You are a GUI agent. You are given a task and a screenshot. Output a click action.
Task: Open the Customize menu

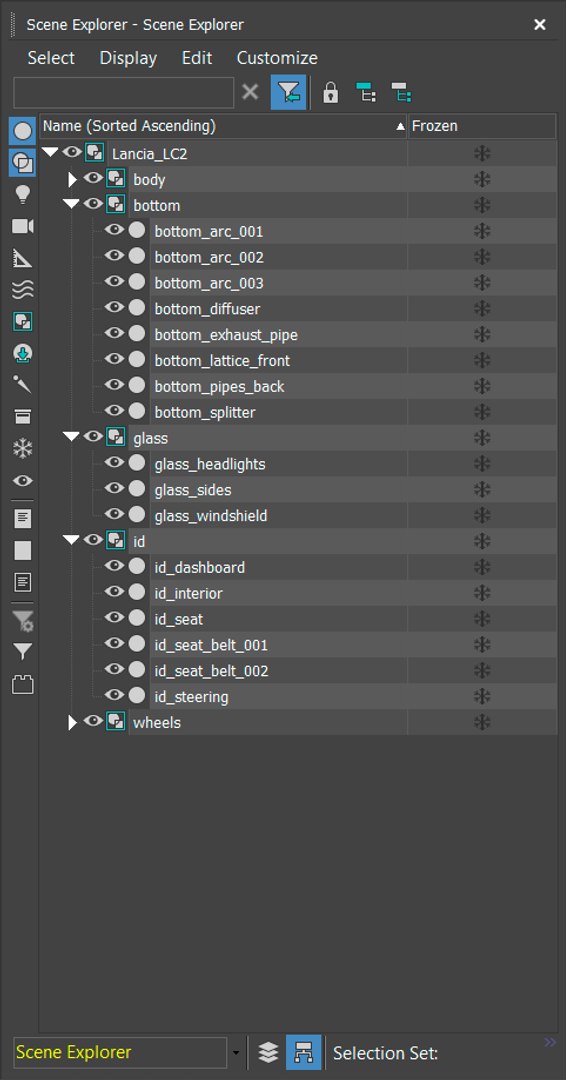[277, 58]
